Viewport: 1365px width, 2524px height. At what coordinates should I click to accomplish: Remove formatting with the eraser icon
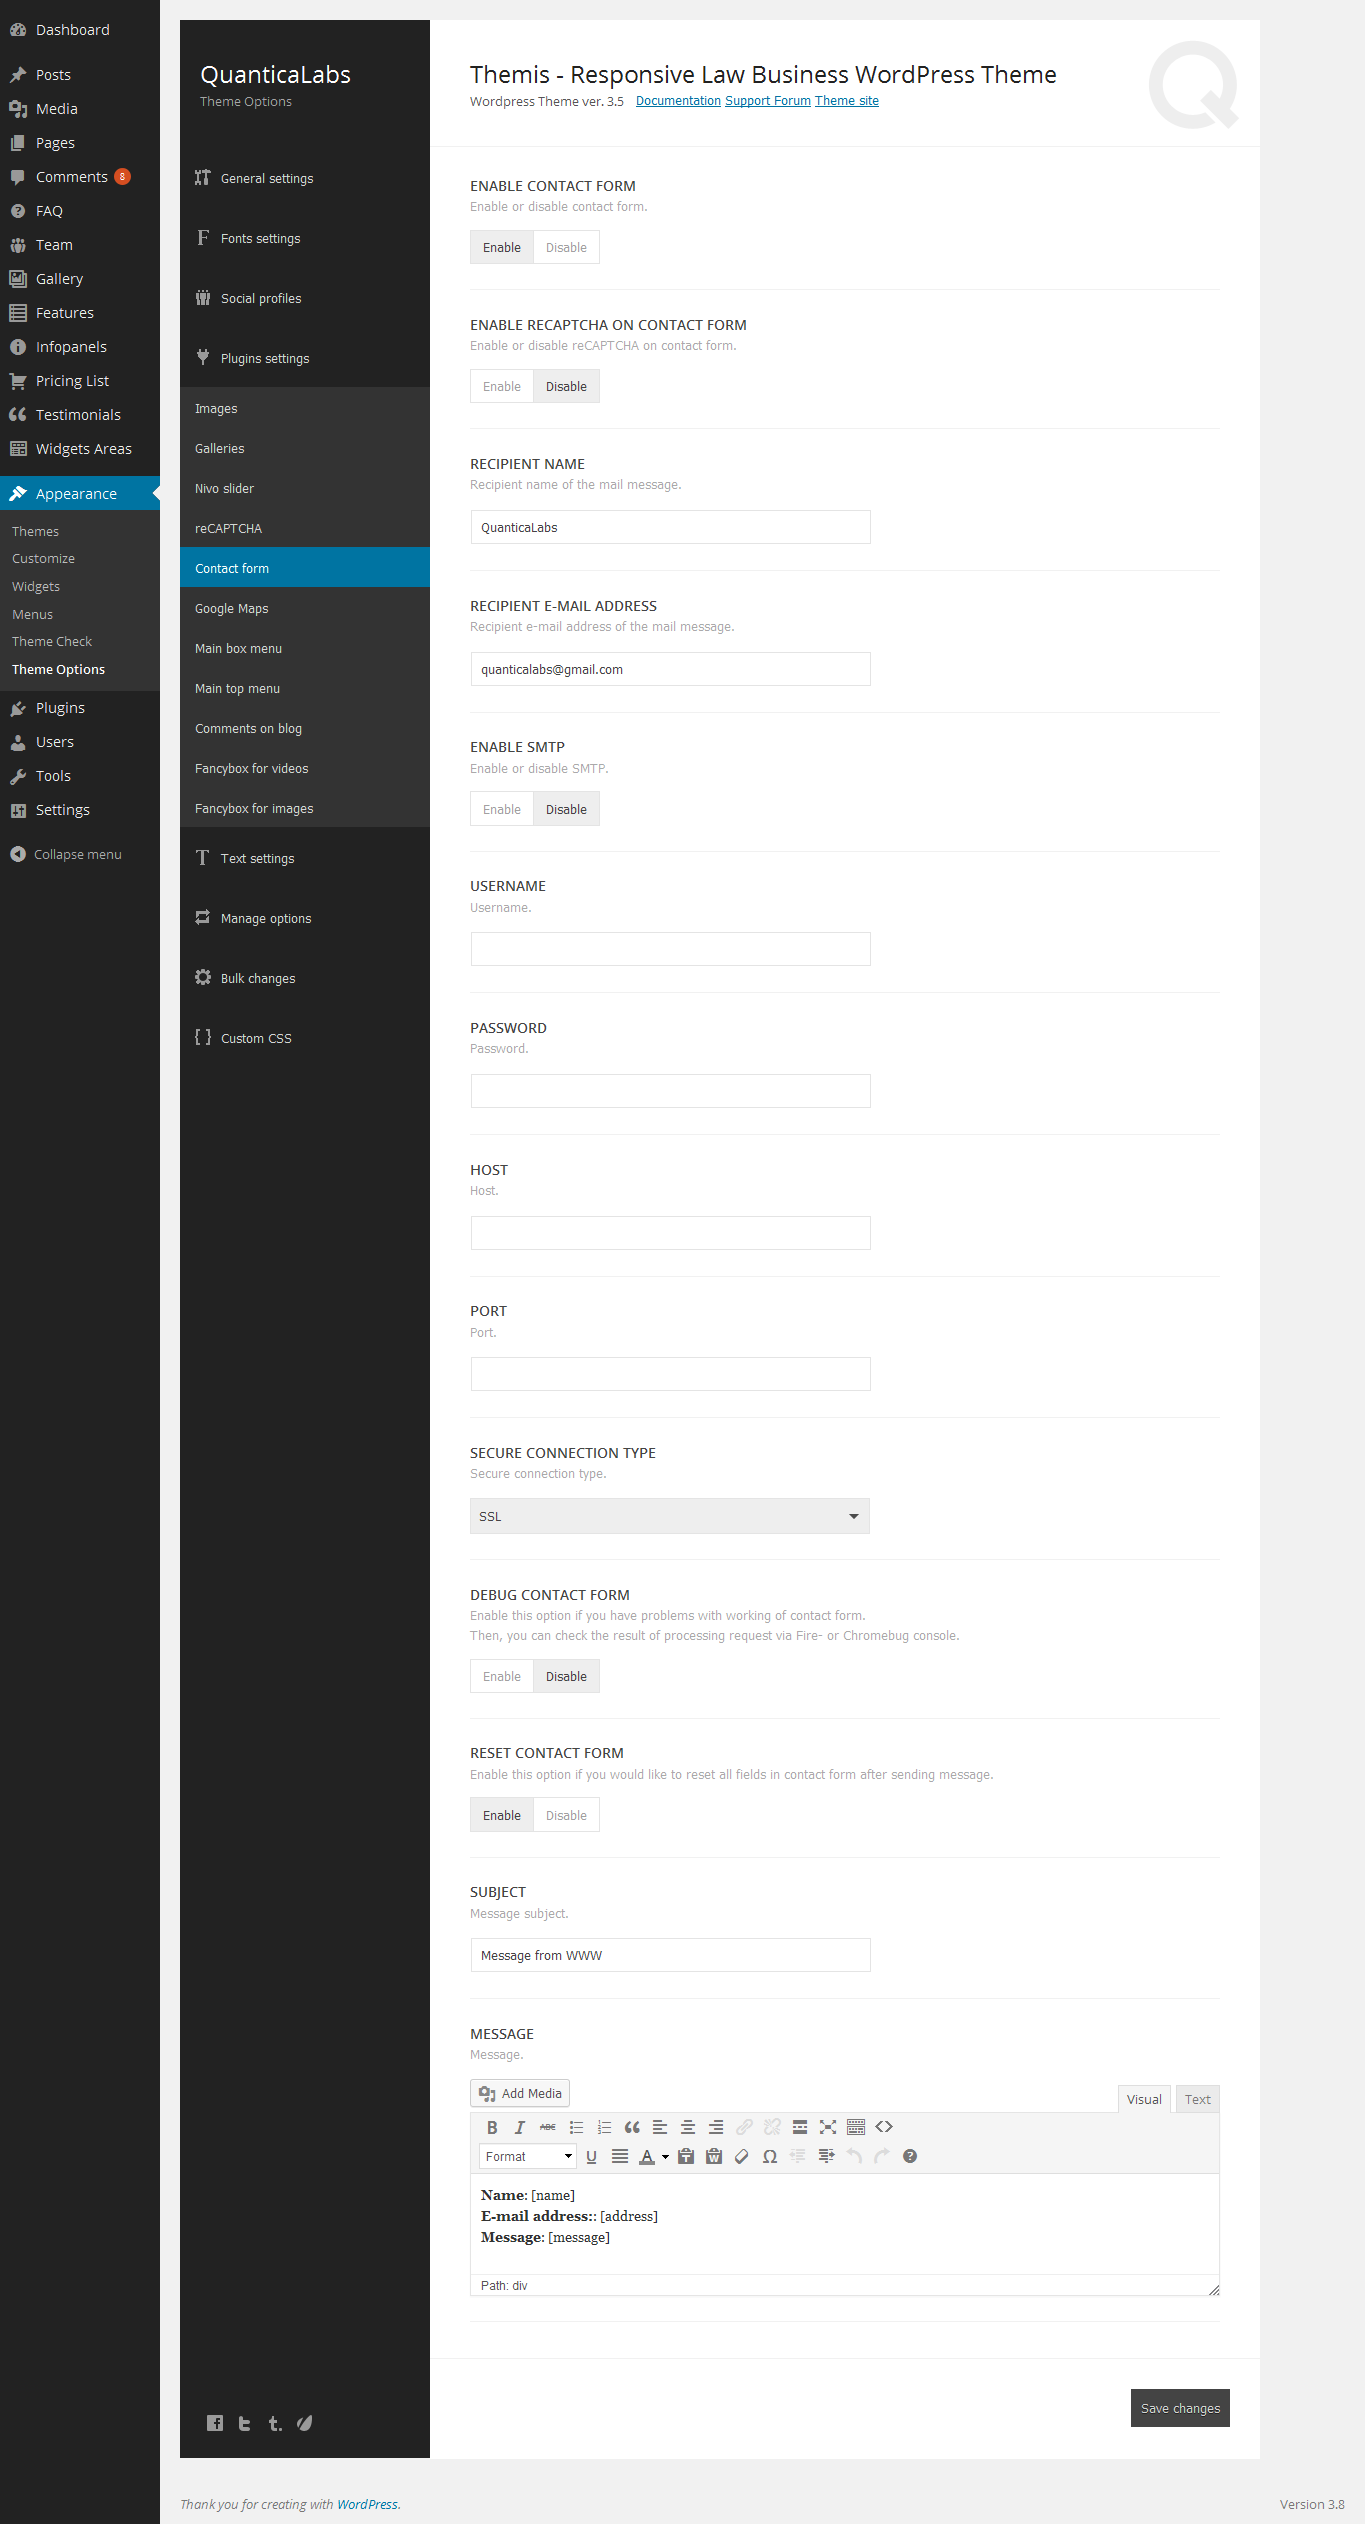pyautogui.click(x=742, y=2156)
